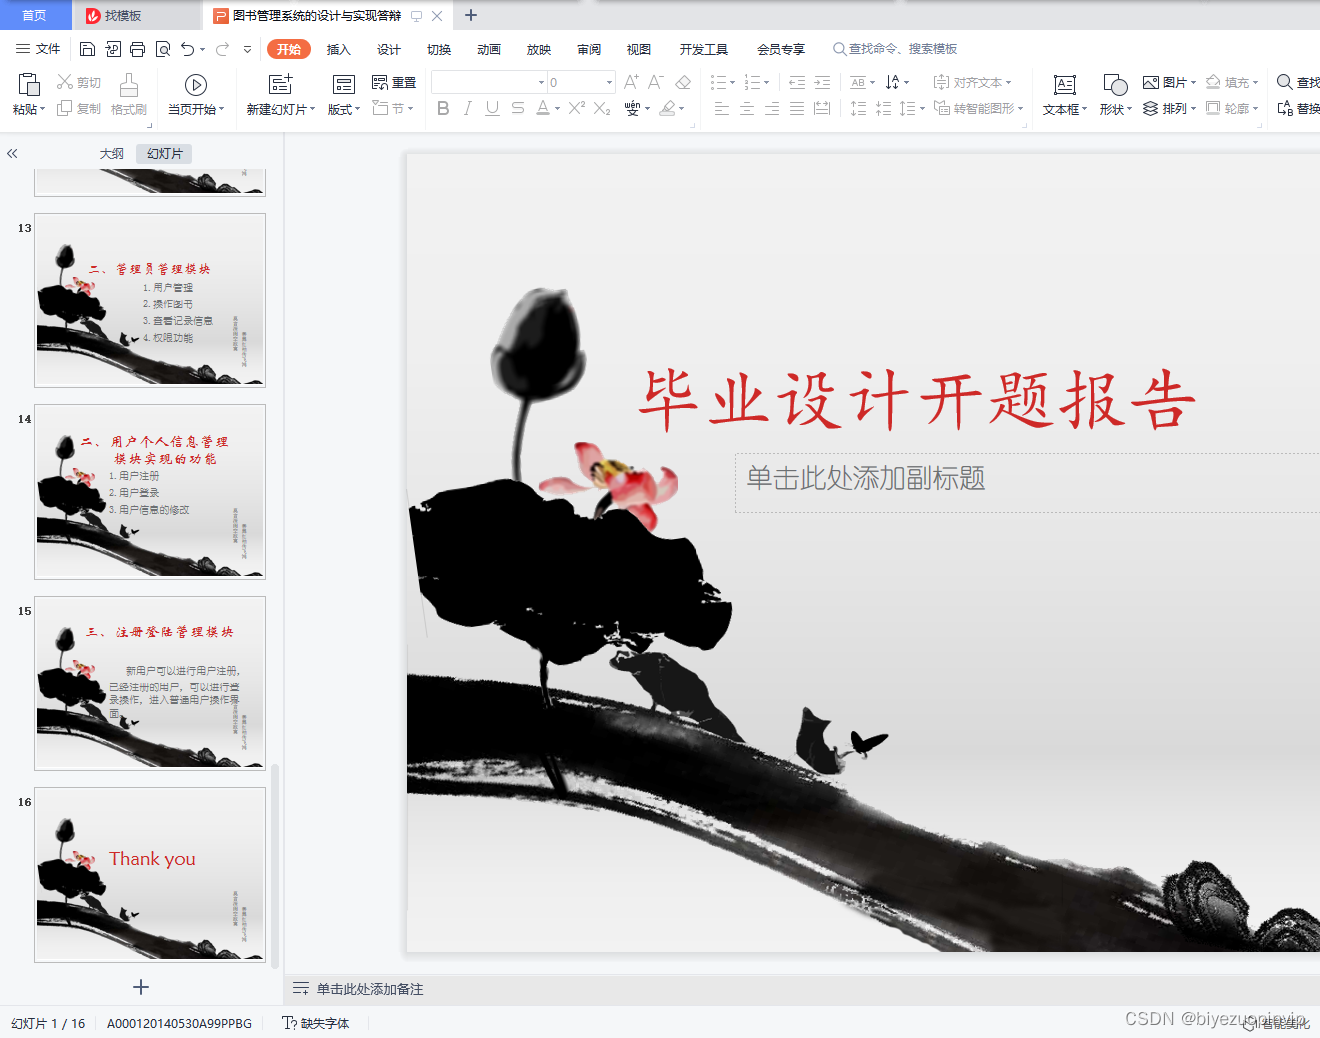Click the Increase Indent icon

coord(822,83)
